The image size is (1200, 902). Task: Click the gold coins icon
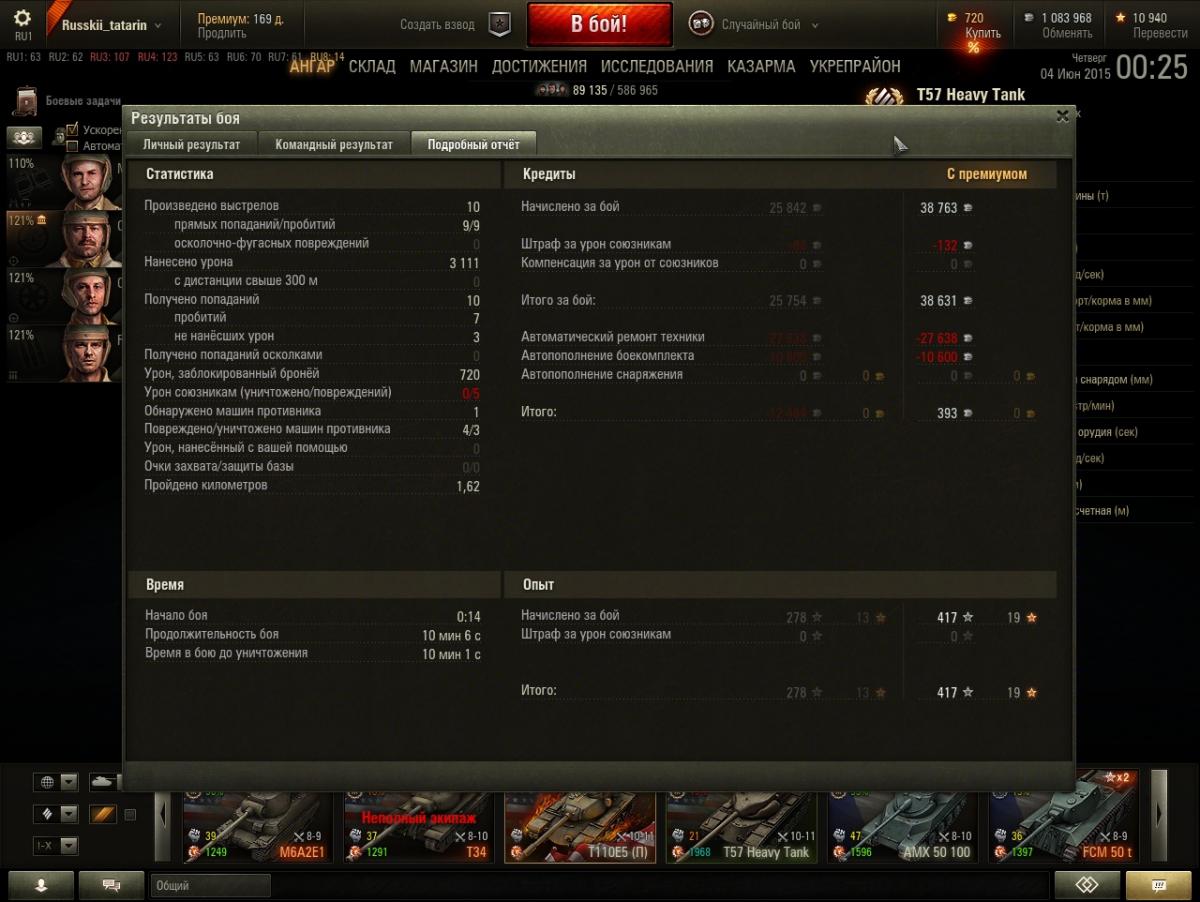pyautogui.click(x=951, y=18)
